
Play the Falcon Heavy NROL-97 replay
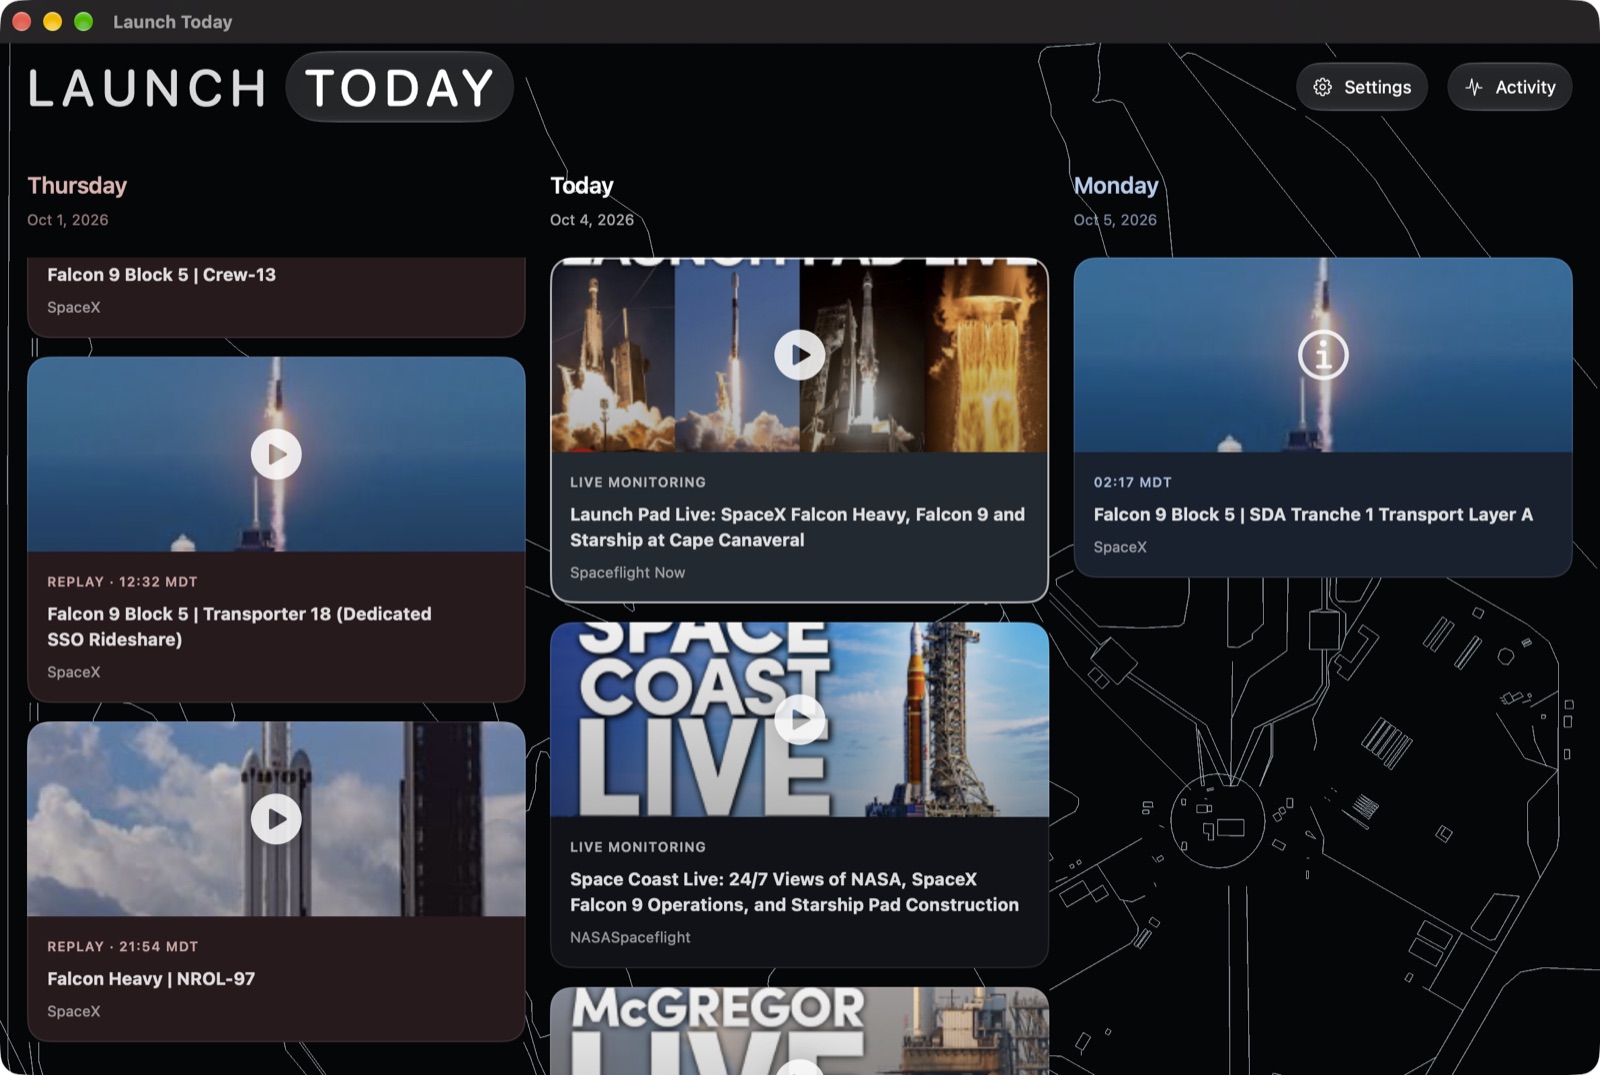[x=276, y=819]
